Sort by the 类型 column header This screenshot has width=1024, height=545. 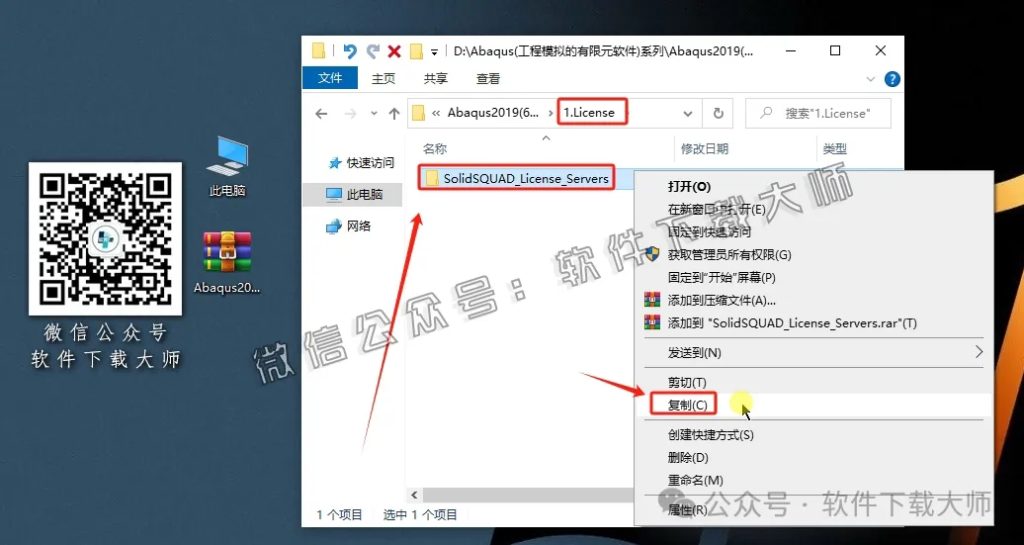coord(835,149)
